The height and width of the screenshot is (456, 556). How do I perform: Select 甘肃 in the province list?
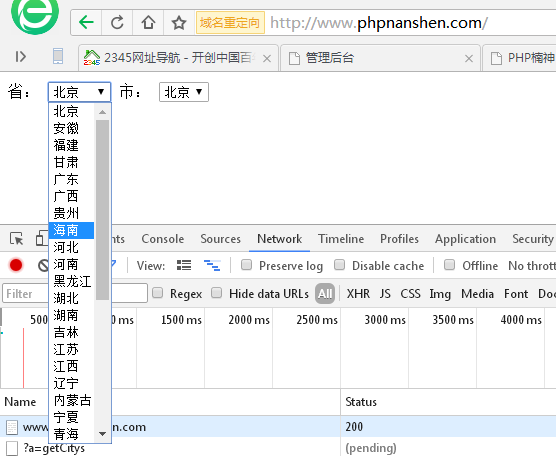[72, 162]
